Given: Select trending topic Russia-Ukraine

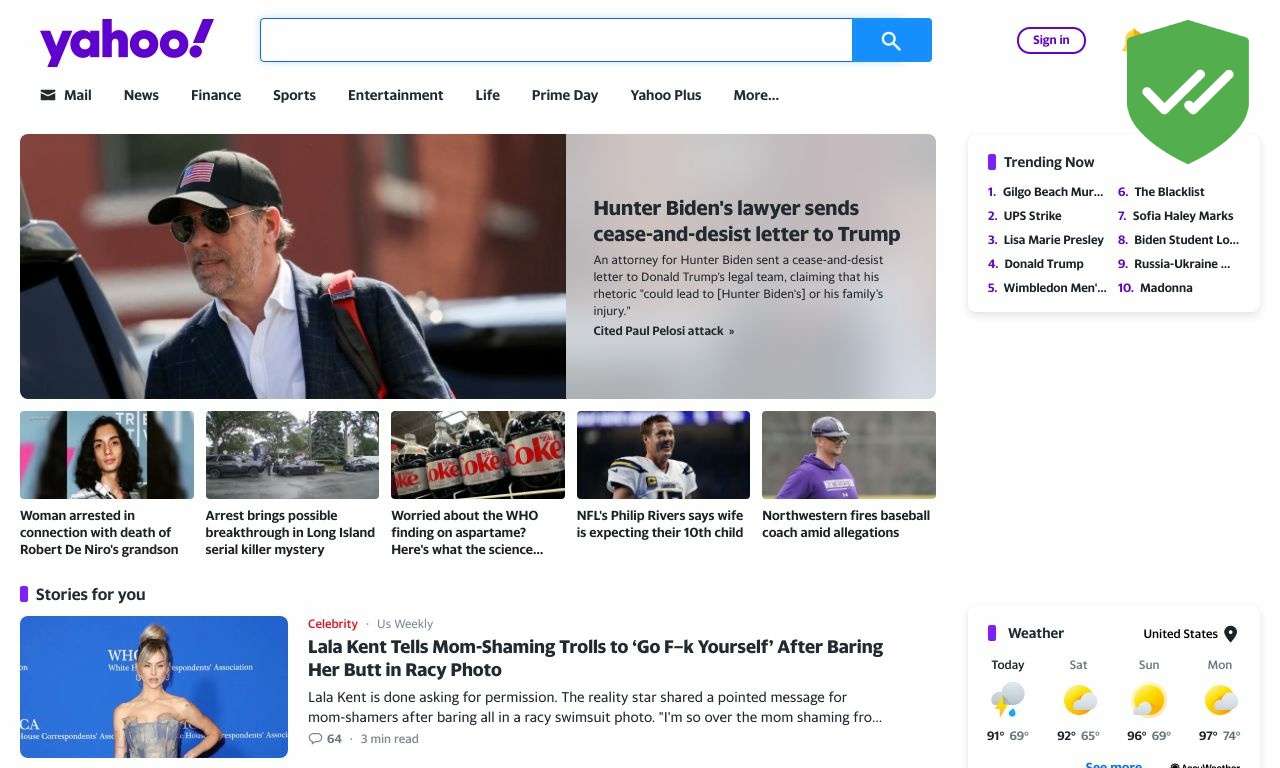Looking at the screenshot, I should click(x=1182, y=264).
